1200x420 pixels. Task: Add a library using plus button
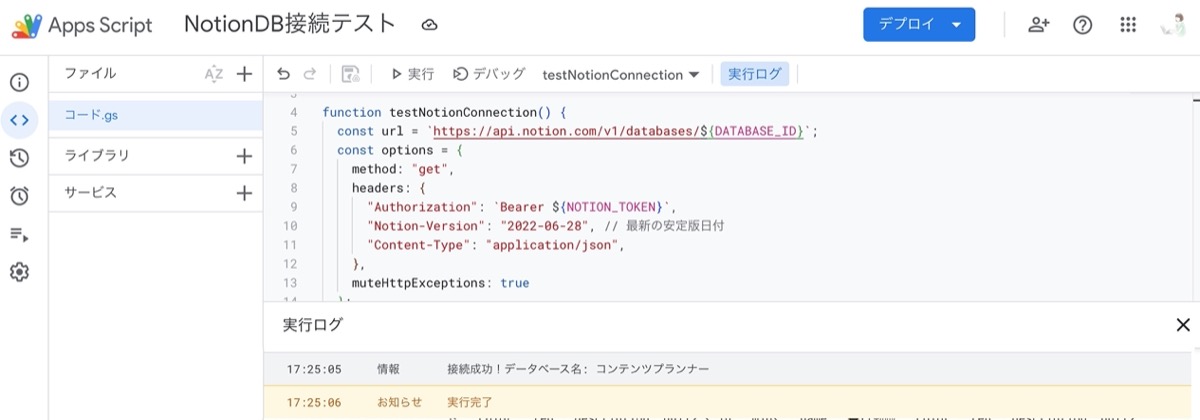click(244, 156)
